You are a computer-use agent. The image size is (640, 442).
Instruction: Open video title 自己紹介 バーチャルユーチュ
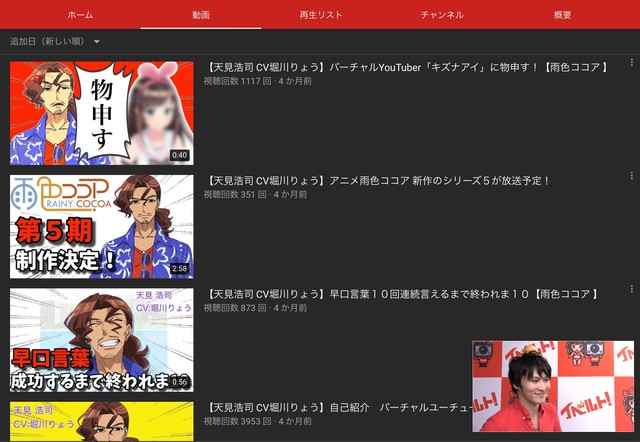(339, 407)
